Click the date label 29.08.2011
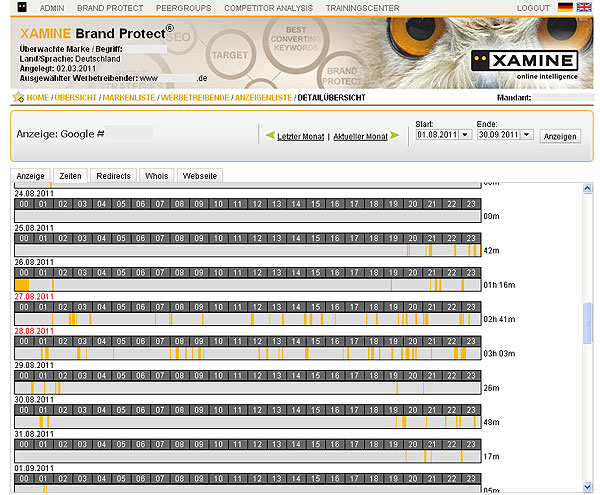 (x=34, y=365)
